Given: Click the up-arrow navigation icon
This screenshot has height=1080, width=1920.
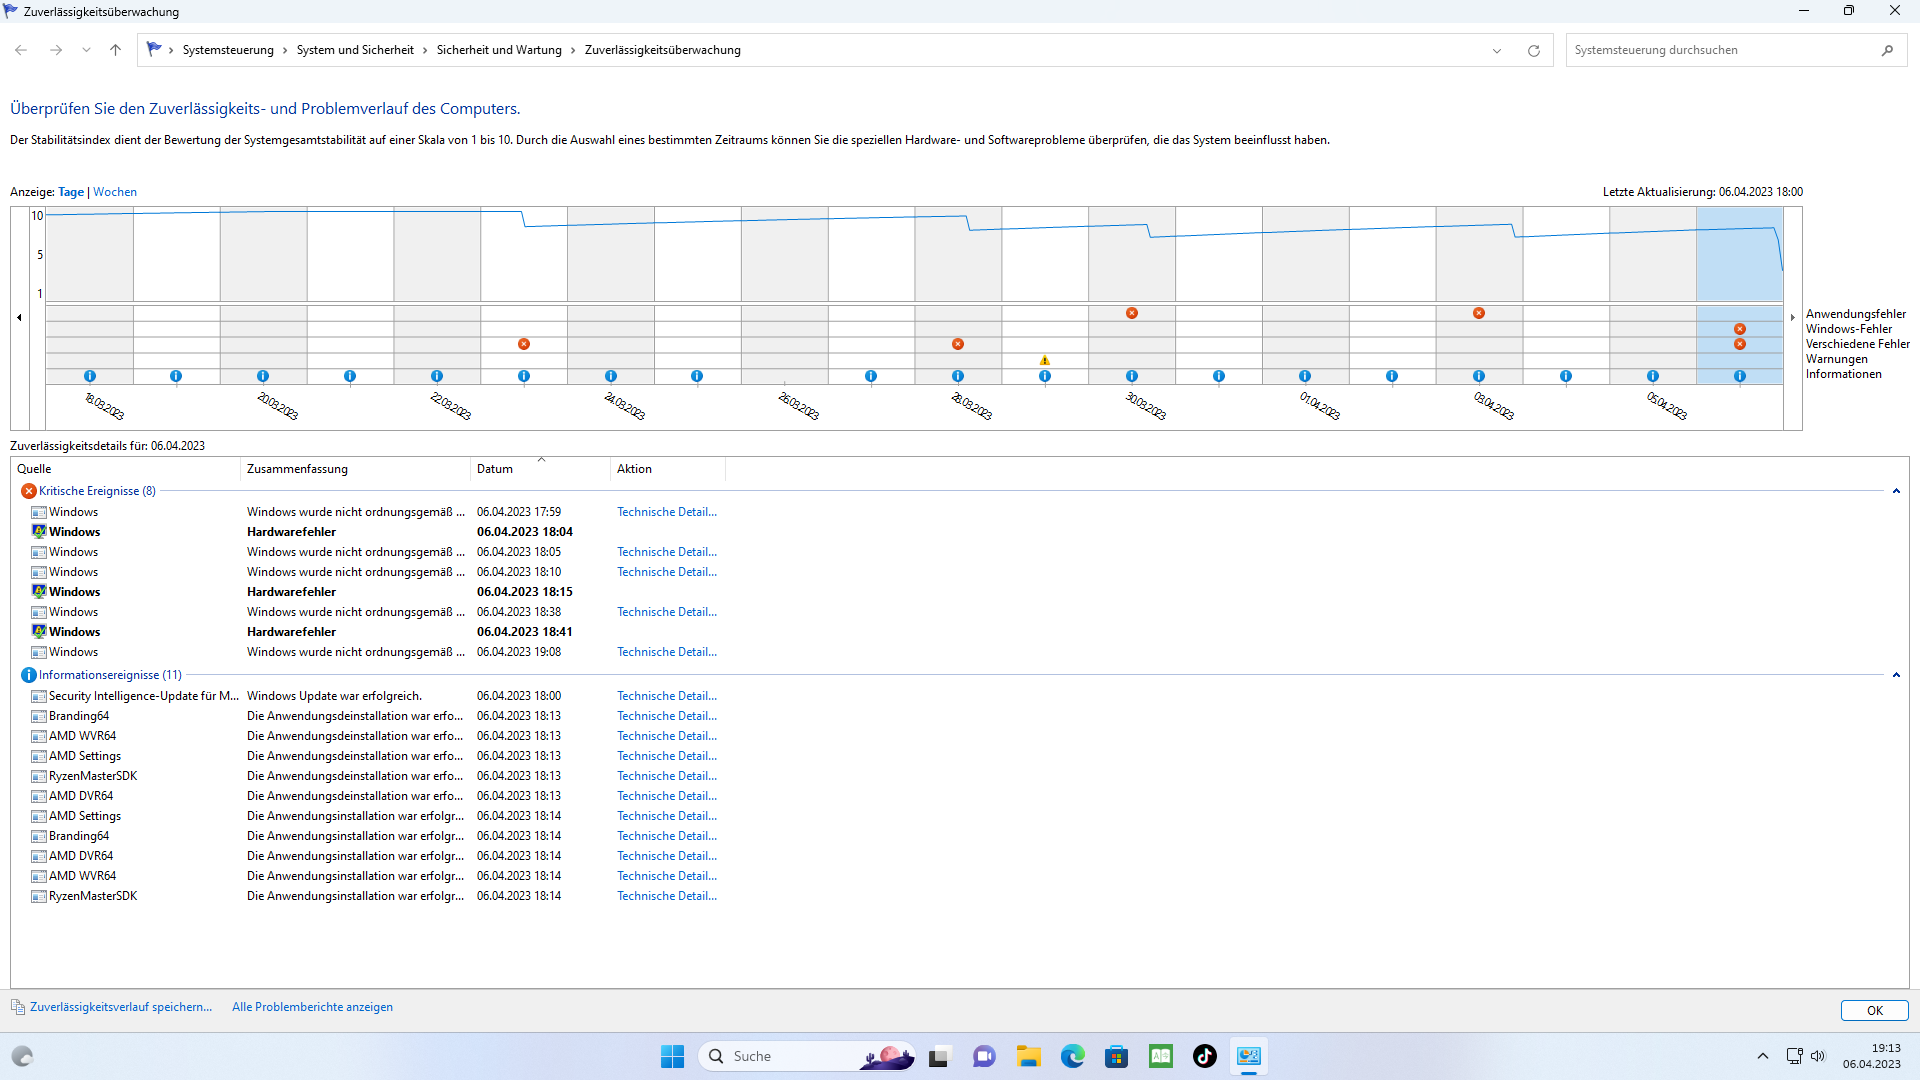Looking at the screenshot, I should point(115,50).
